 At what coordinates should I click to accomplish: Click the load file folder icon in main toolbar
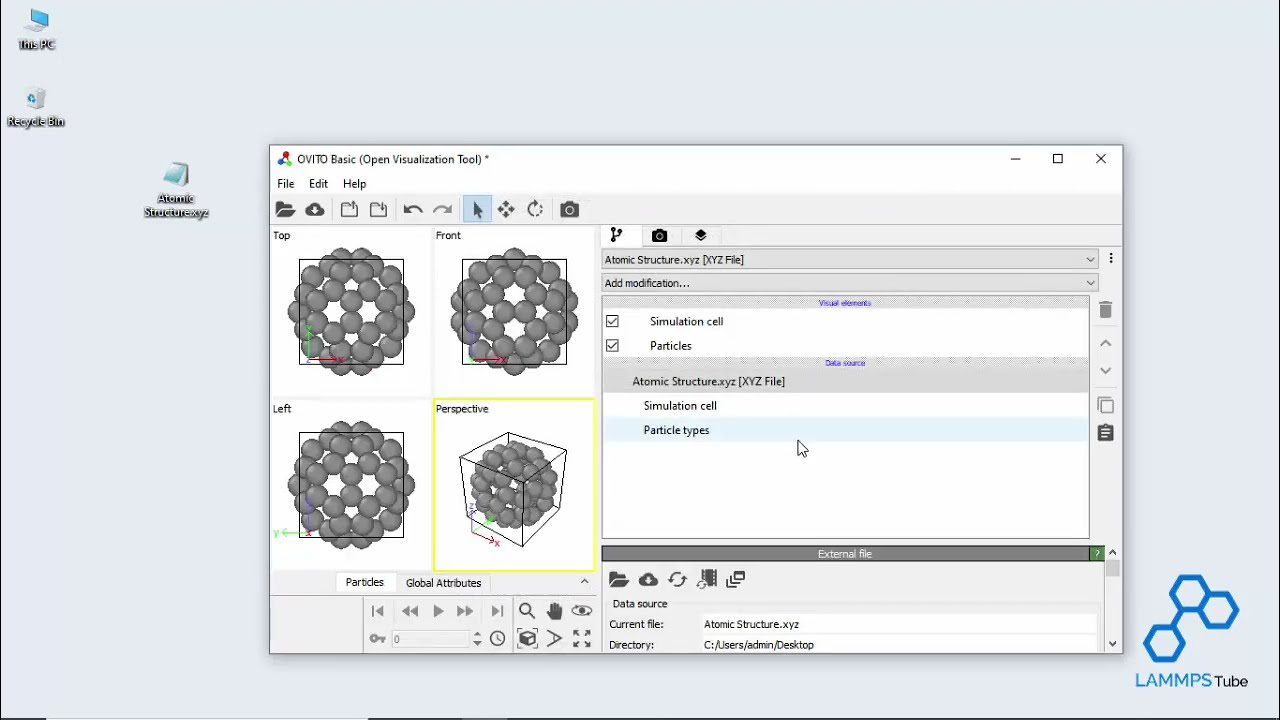(285, 210)
